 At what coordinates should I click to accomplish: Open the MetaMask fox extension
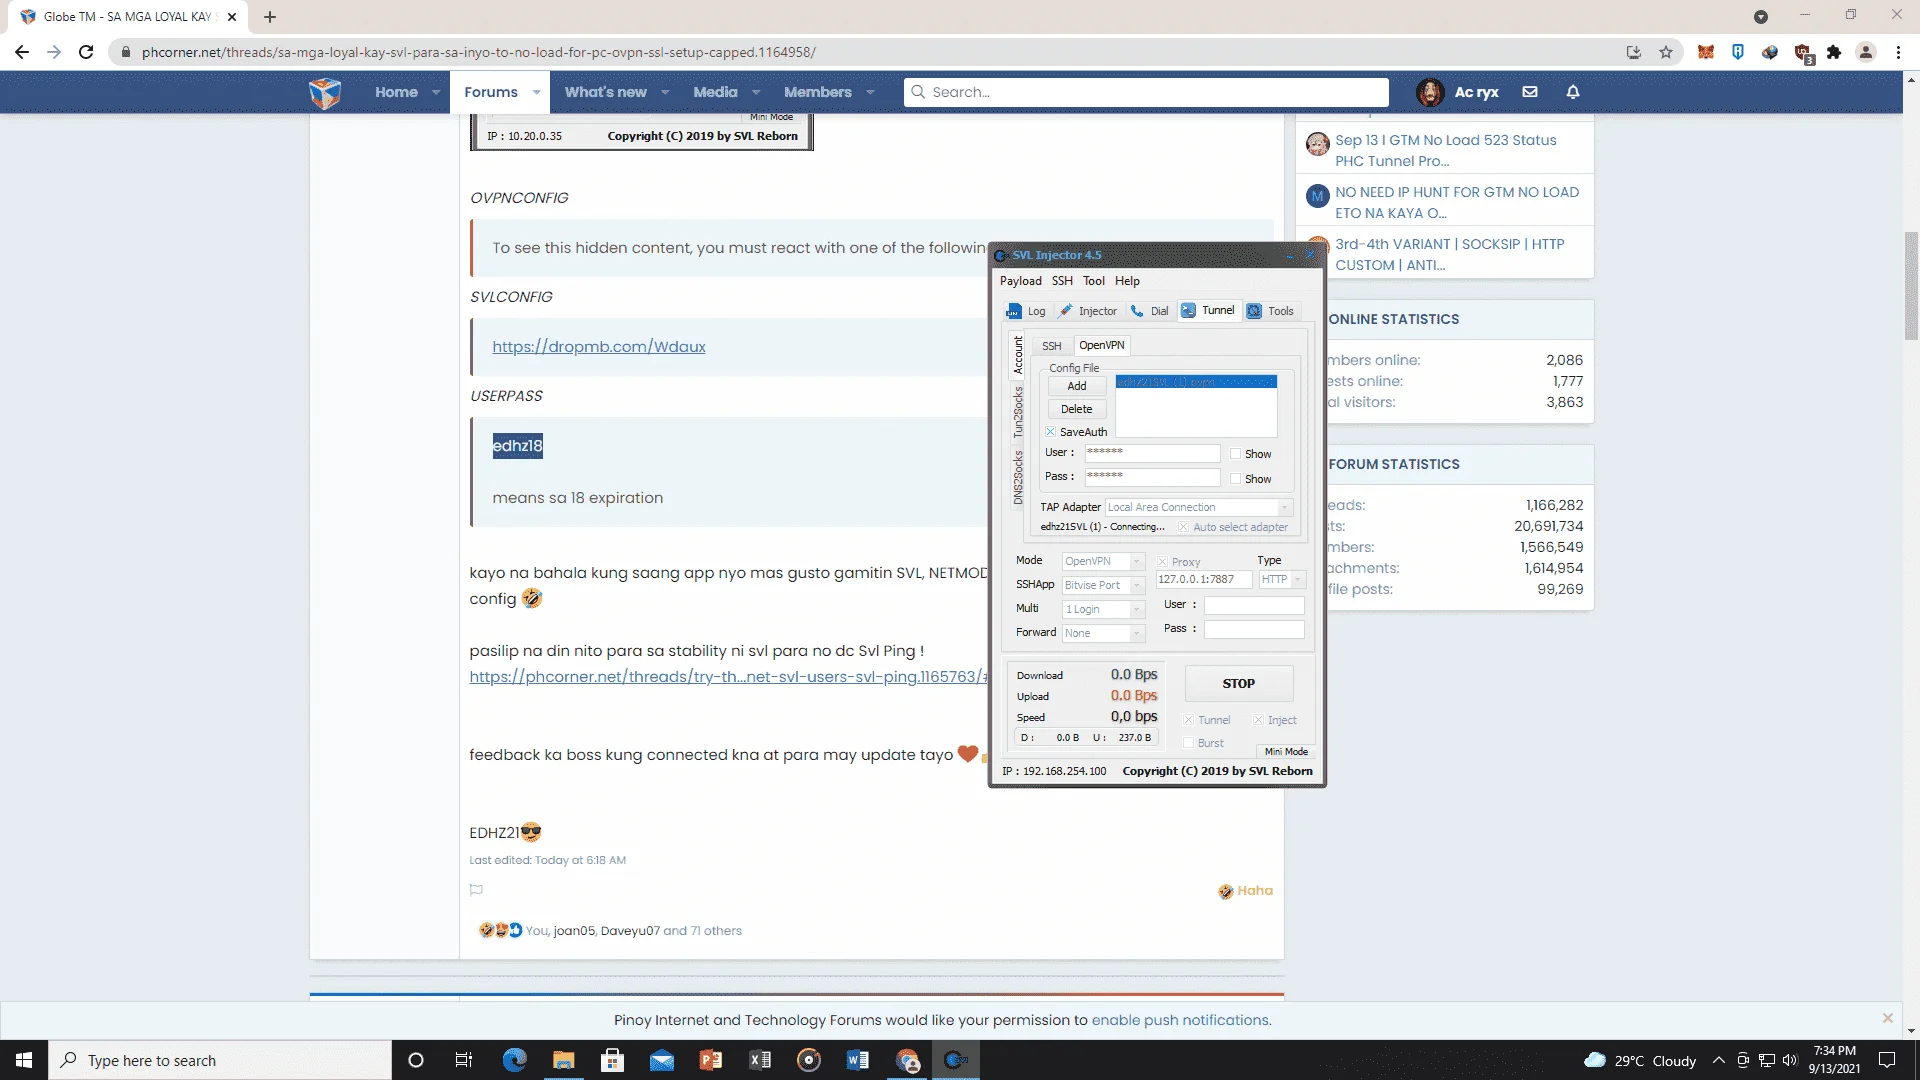[1706, 52]
